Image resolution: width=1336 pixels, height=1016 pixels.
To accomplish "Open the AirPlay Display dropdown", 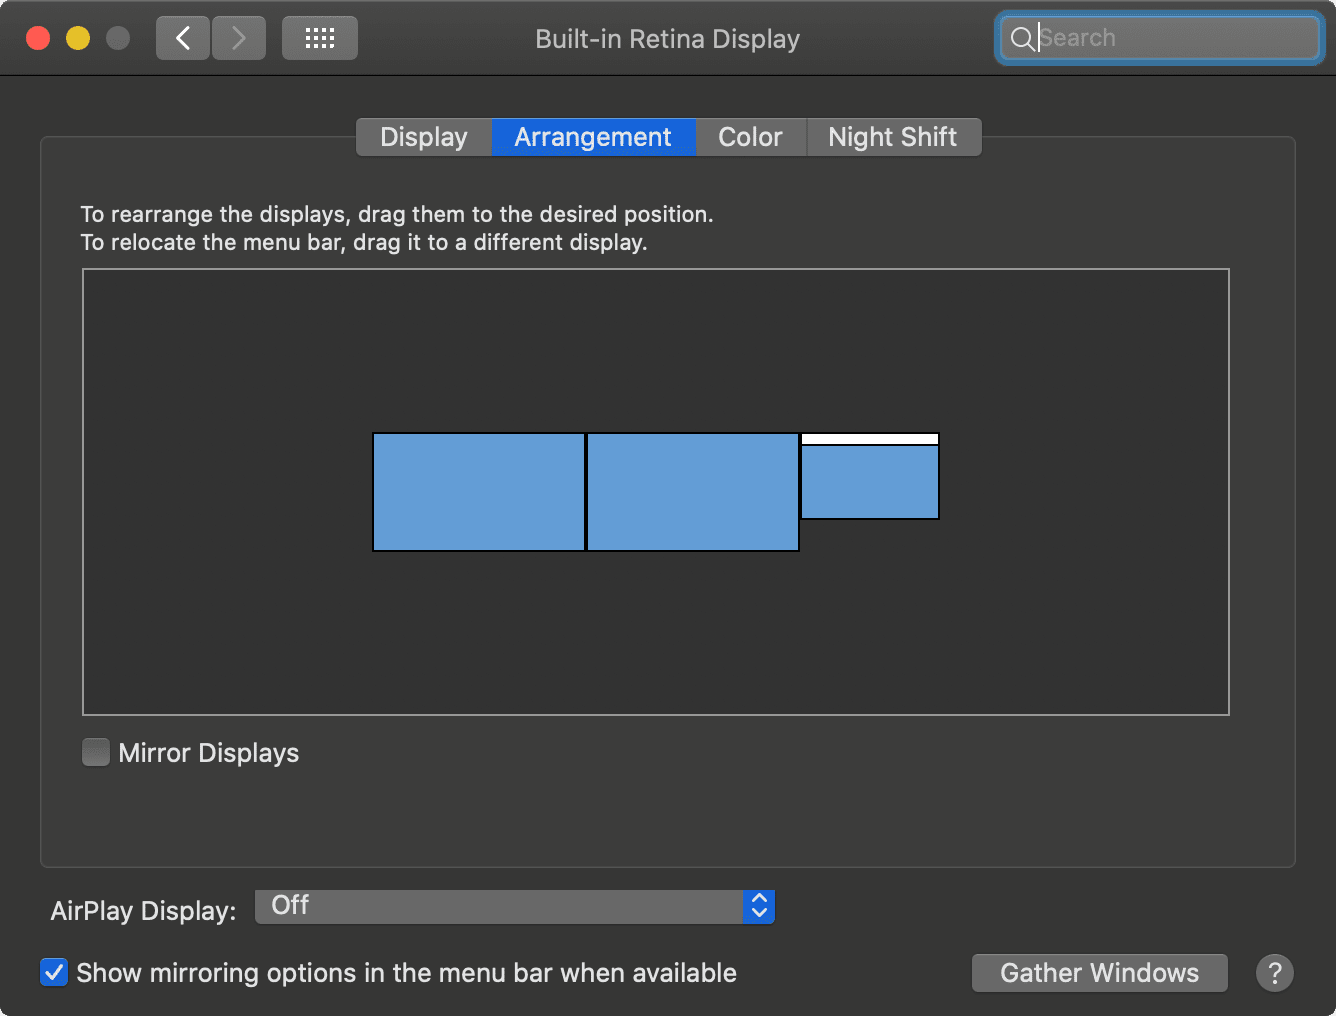I will (x=500, y=906).
